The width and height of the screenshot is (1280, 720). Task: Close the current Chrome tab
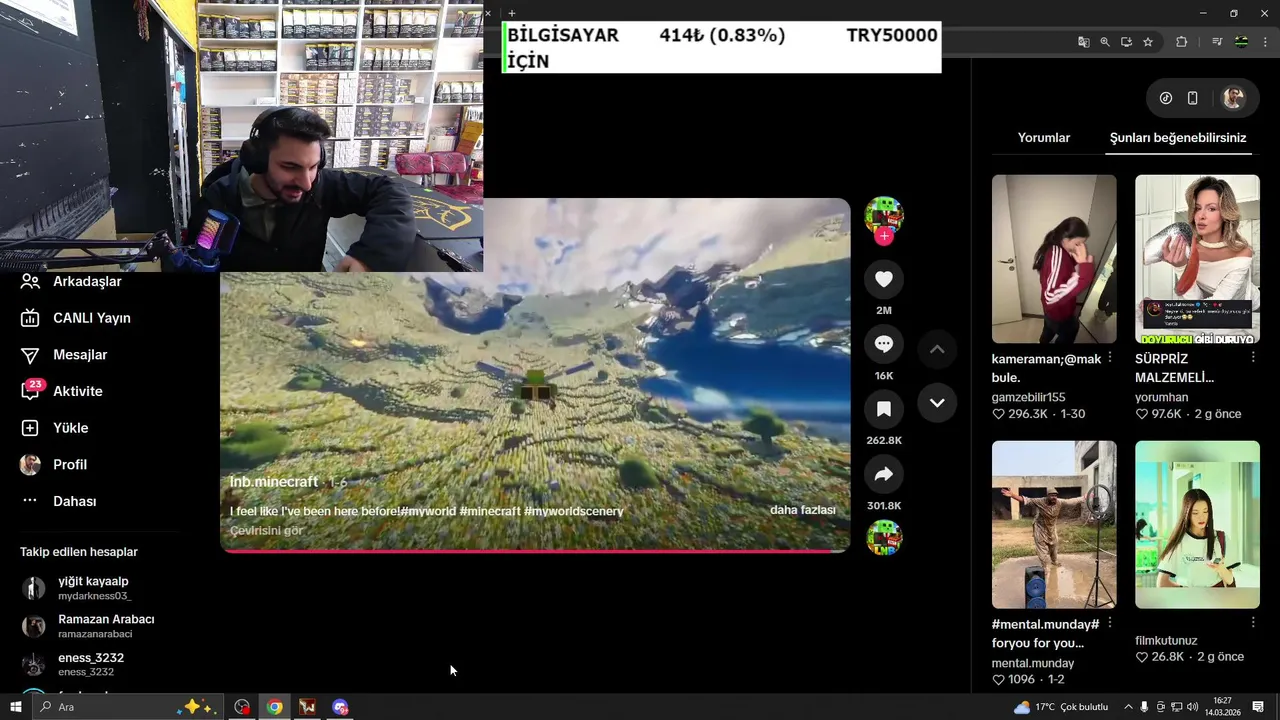pos(488,13)
